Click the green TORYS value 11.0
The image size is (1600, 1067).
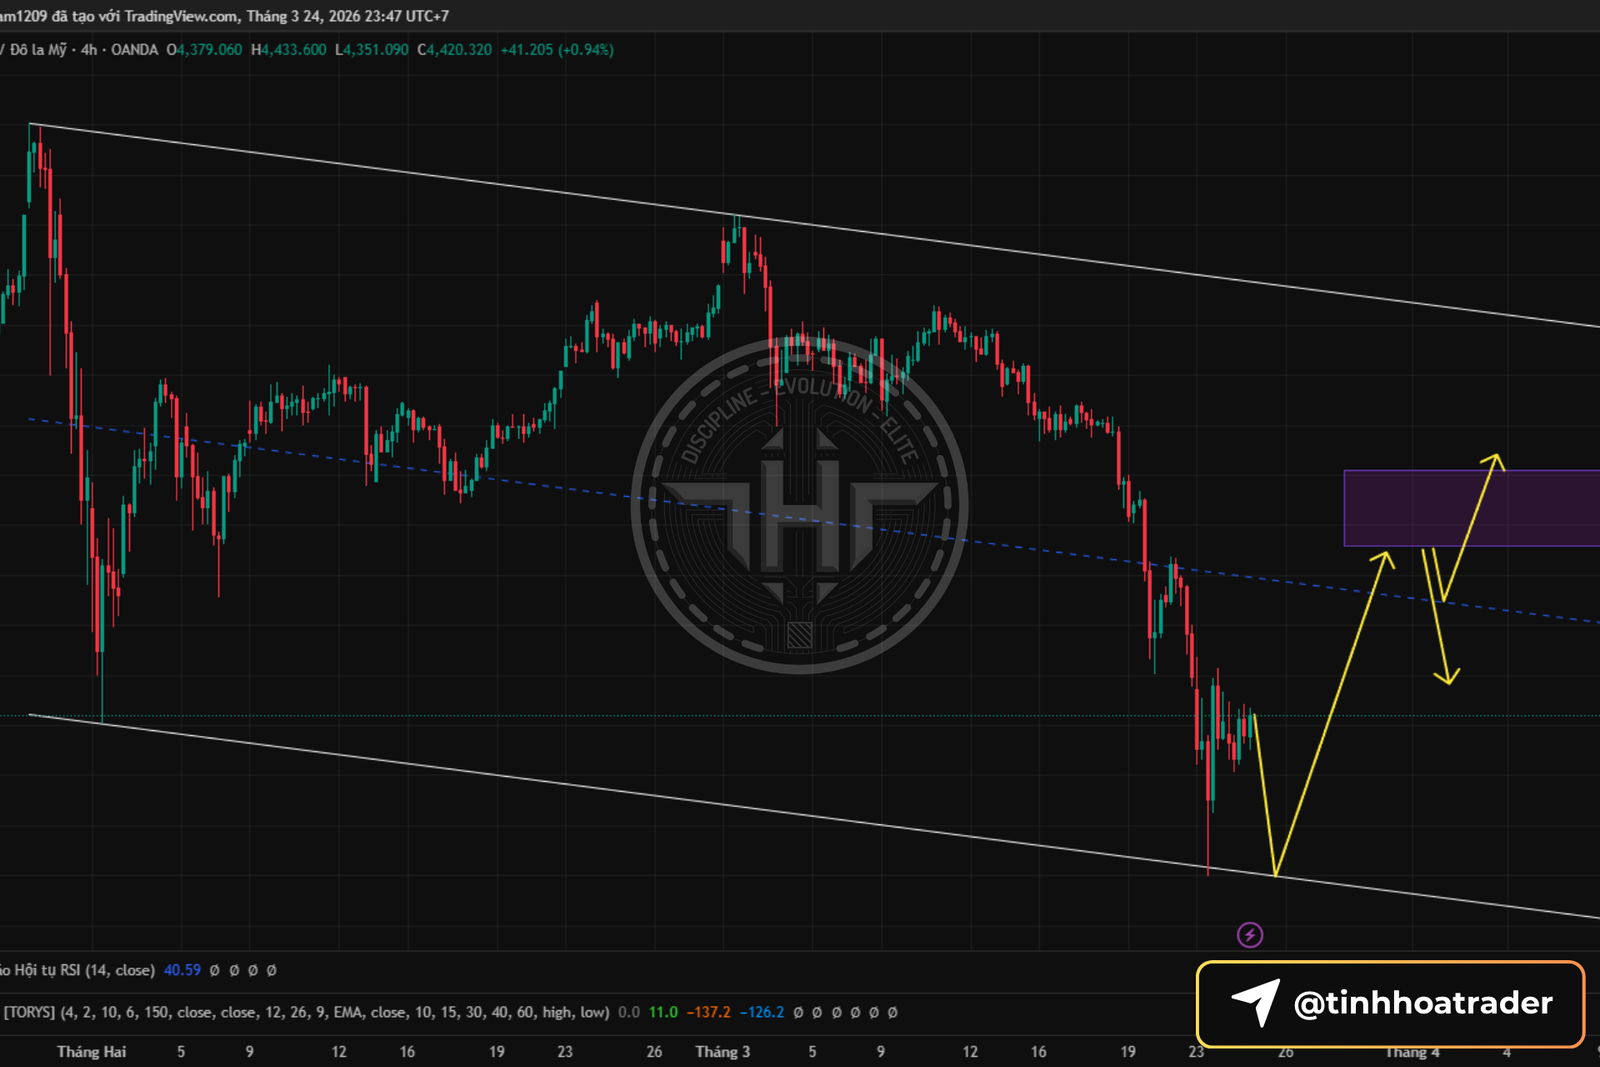[x=663, y=1012]
